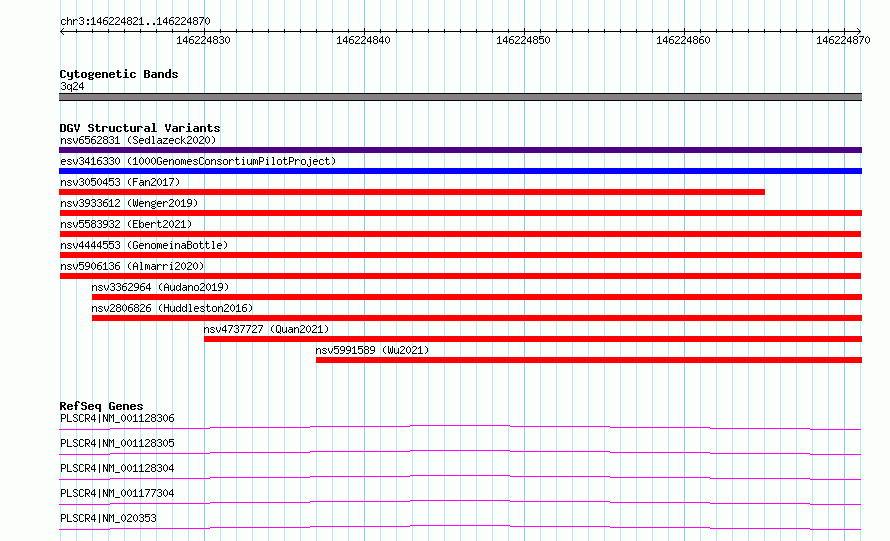Click the ruler tick label 146224850
Image resolution: width=890 pixels, height=541 pixels.
tap(523, 40)
